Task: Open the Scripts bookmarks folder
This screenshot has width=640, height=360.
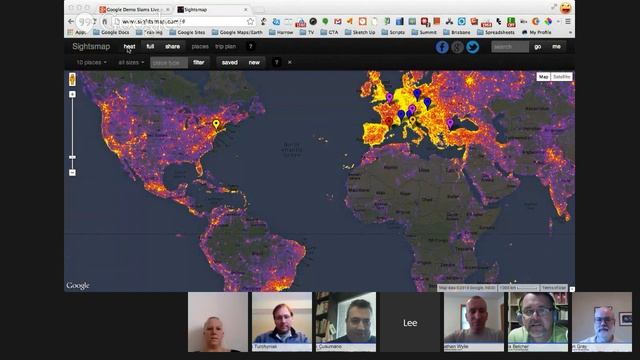Action: (393, 32)
